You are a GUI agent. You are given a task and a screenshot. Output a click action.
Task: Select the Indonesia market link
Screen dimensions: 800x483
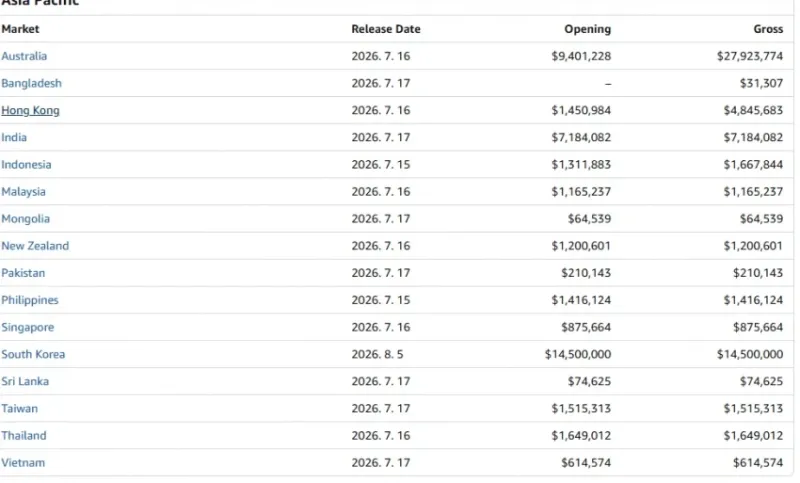pos(26,164)
